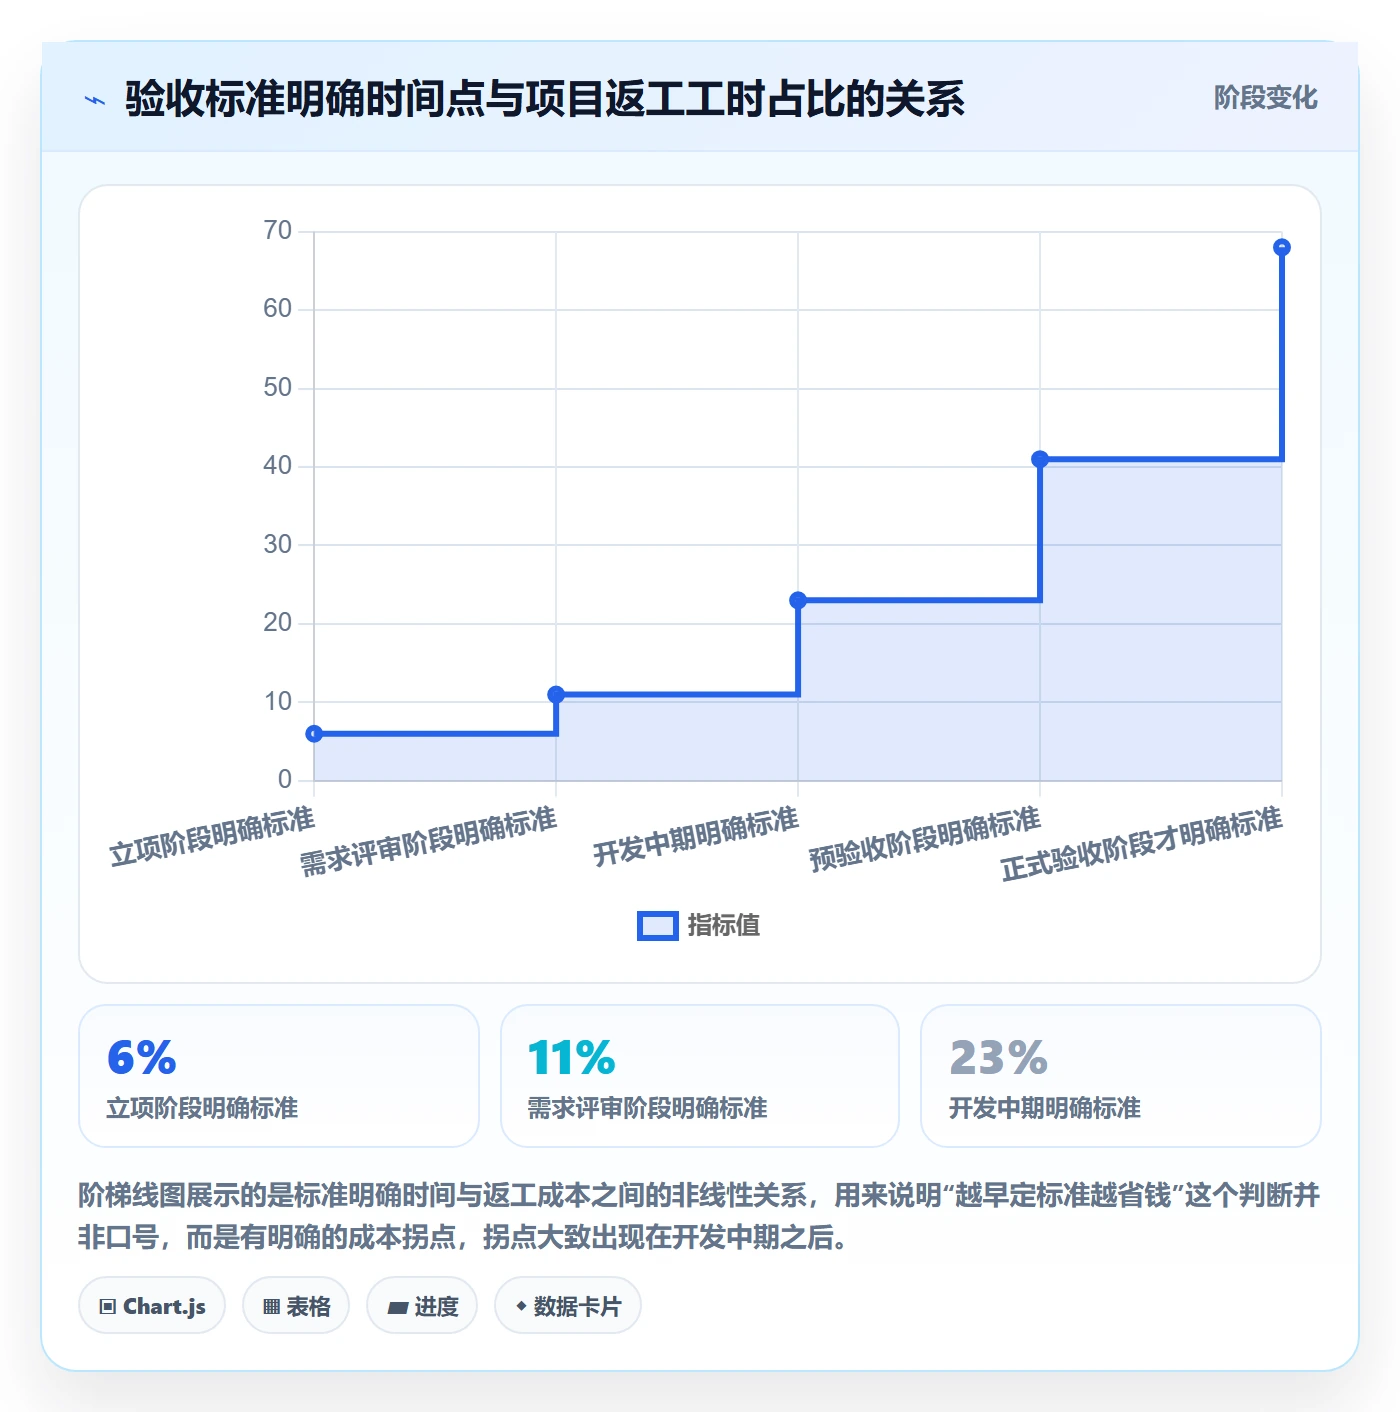Click the chart title 验收标准明确时间点与项目返工工时占比的关系
The height and width of the screenshot is (1412, 1400).
click(x=545, y=99)
